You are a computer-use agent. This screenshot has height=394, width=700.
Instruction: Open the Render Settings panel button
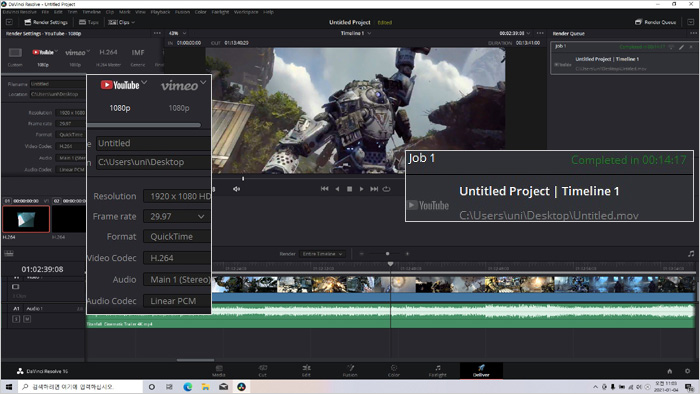point(46,22)
